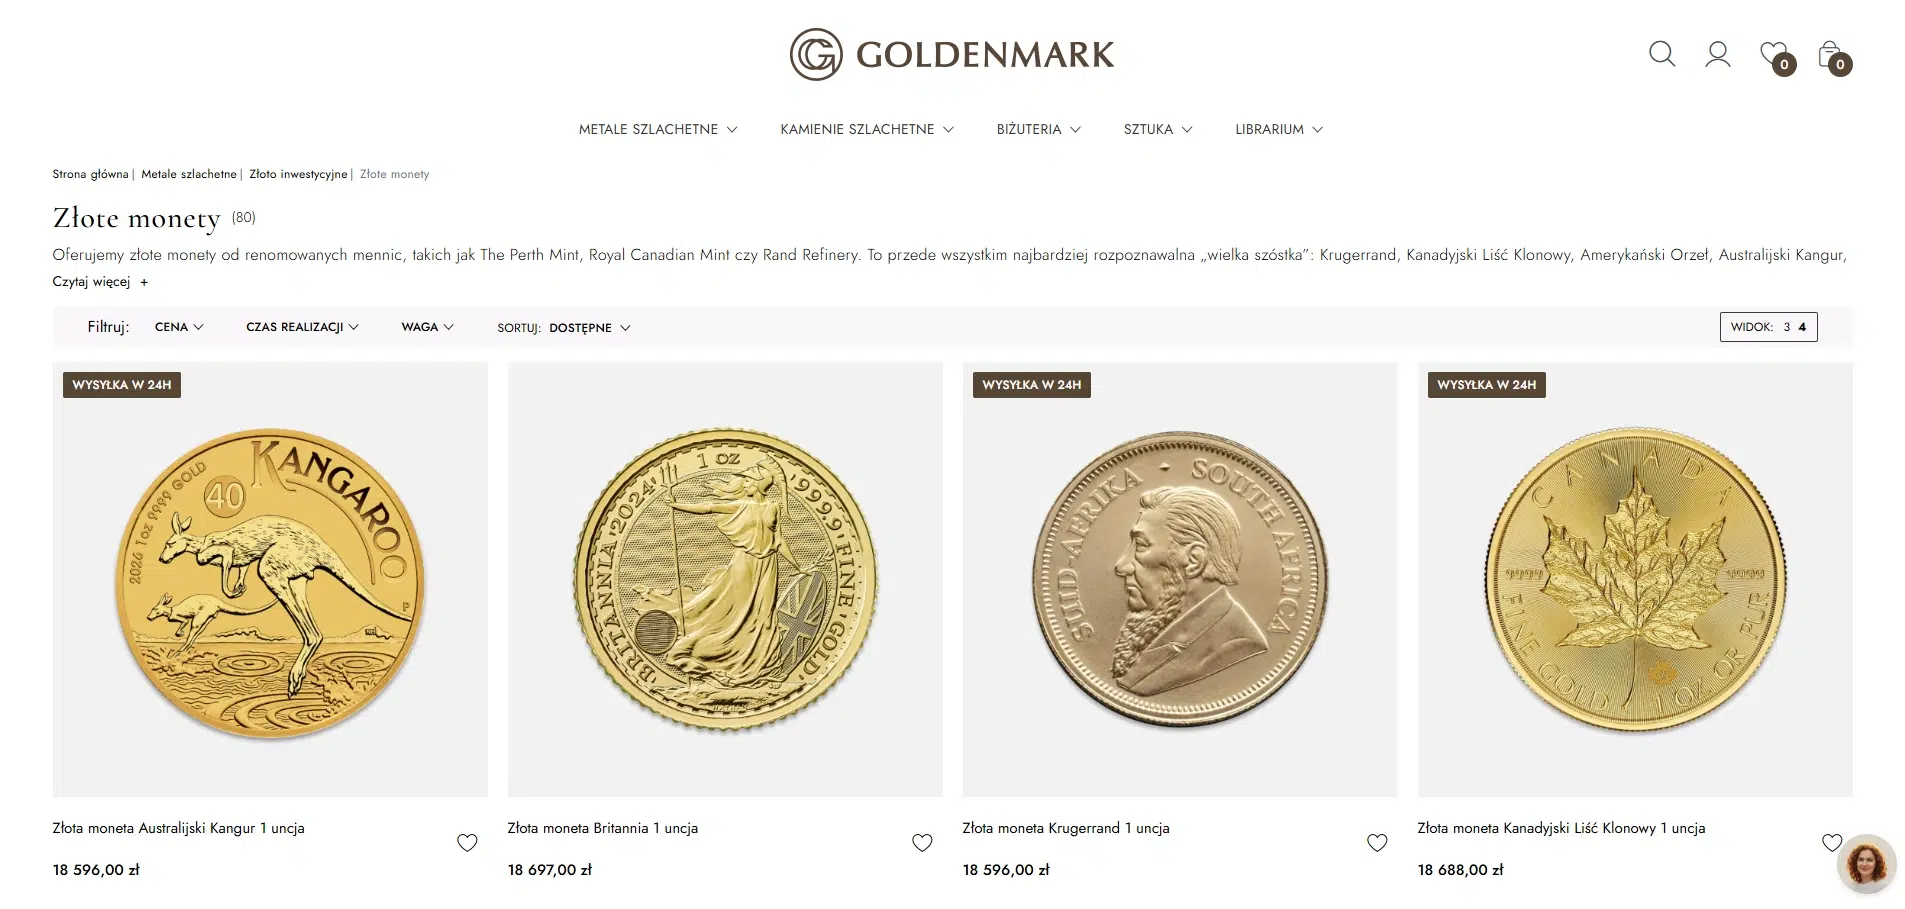Open the user account icon
Image resolution: width=1905 pixels, height=909 pixels.
pyautogui.click(x=1718, y=55)
